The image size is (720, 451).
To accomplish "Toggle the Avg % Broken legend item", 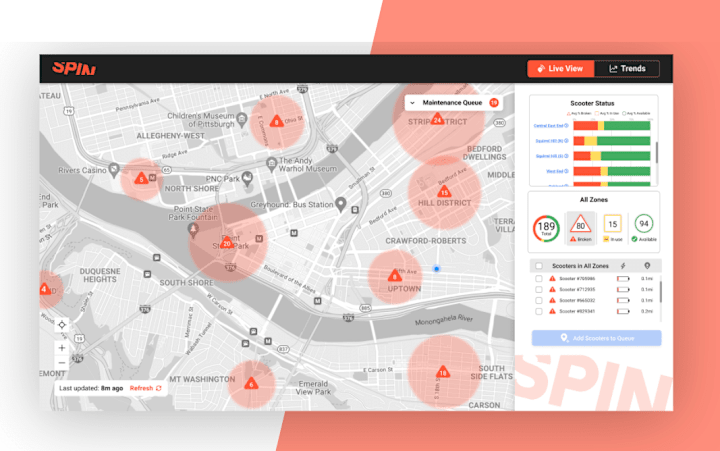I will click(x=579, y=113).
